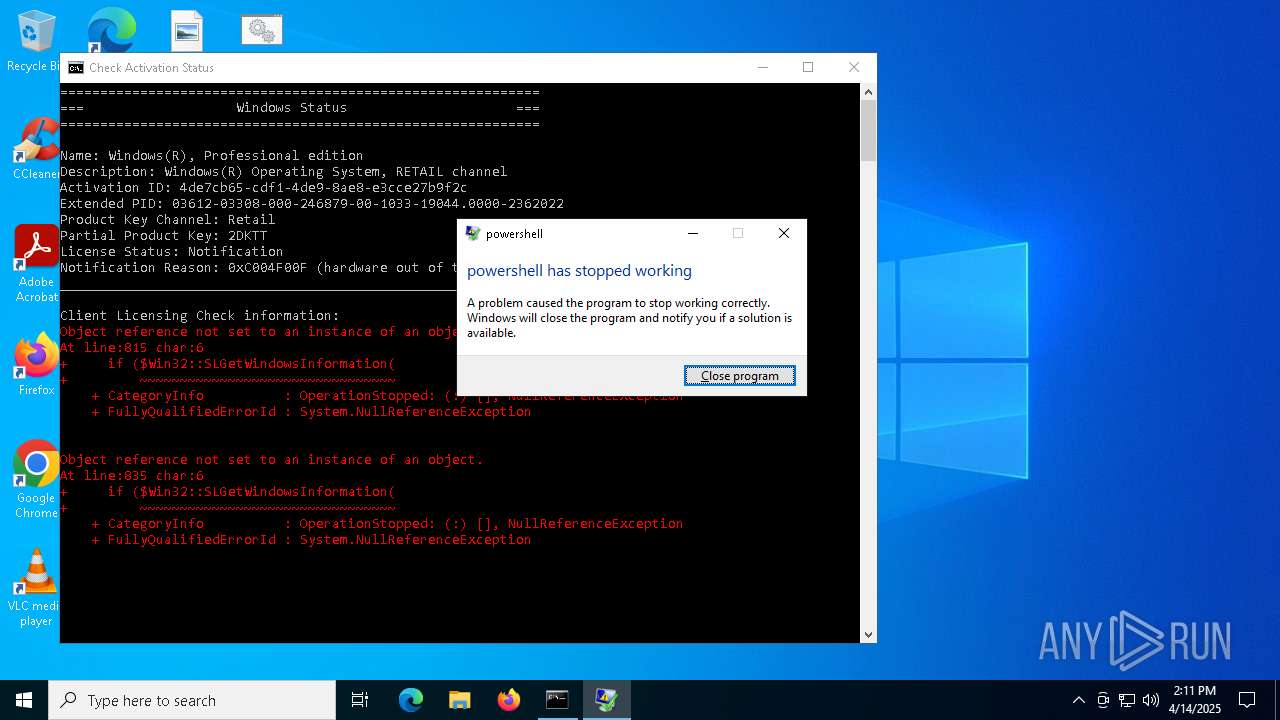This screenshot has width=1280, height=720.
Task: Select the Google Chrome desktop shortcut
Action: tap(36, 480)
